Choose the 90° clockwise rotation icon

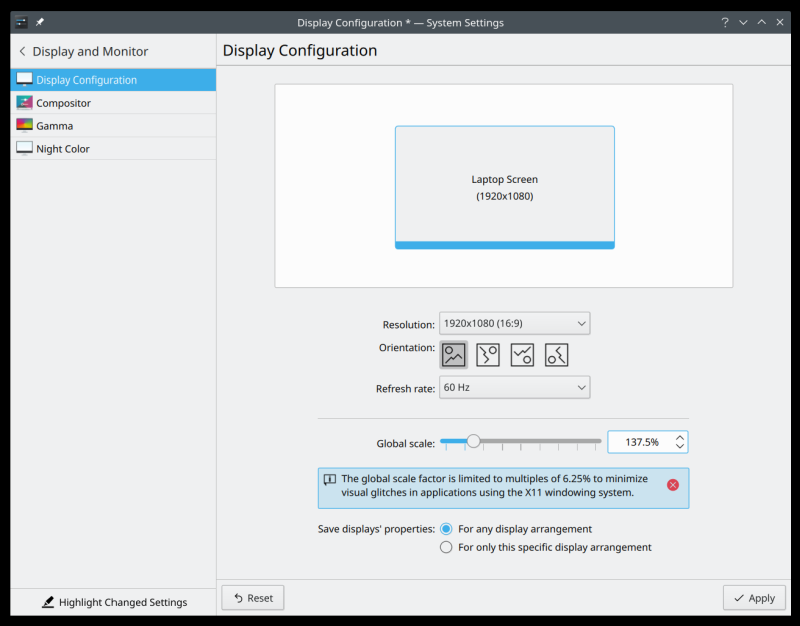click(x=488, y=354)
